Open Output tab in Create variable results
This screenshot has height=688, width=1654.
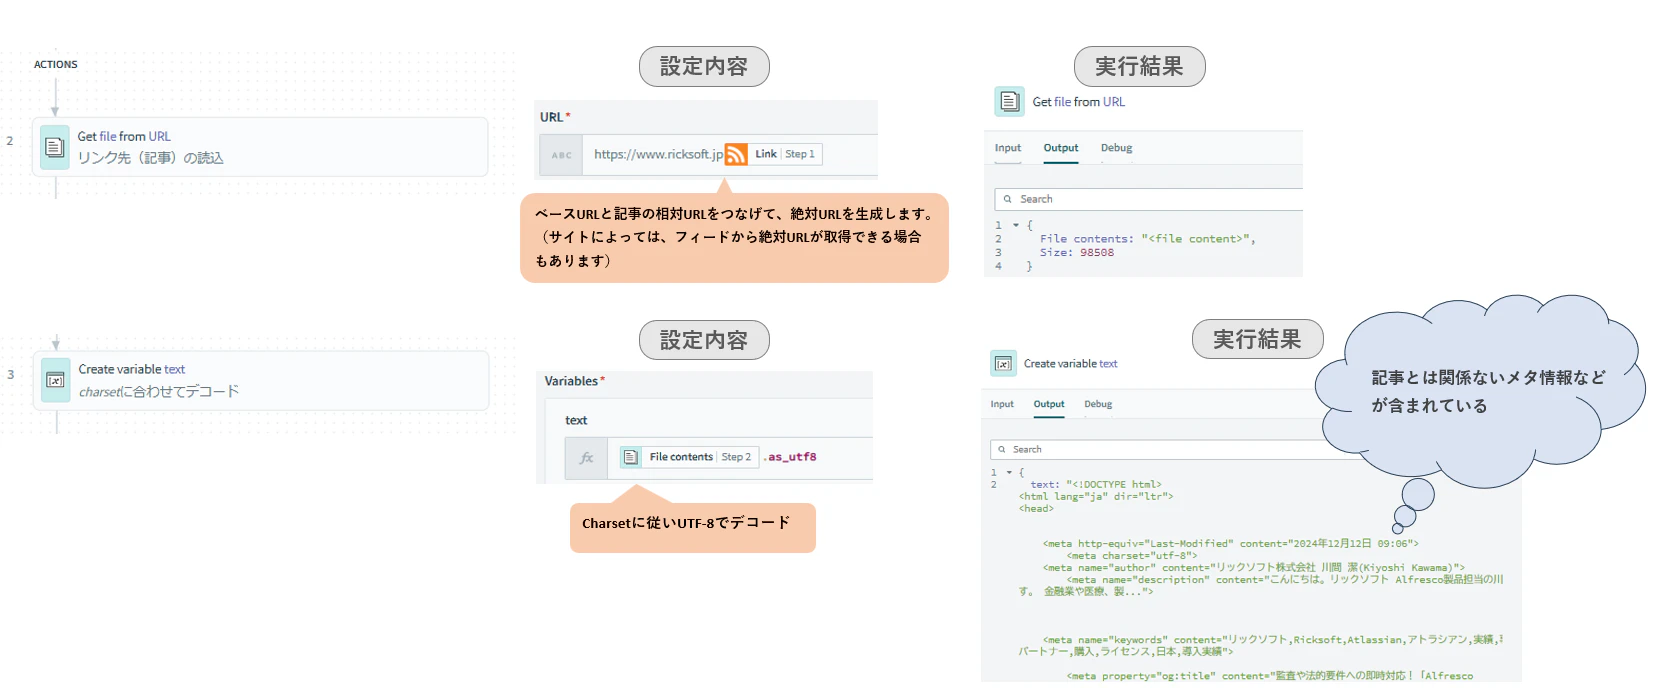(x=1049, y=404)
